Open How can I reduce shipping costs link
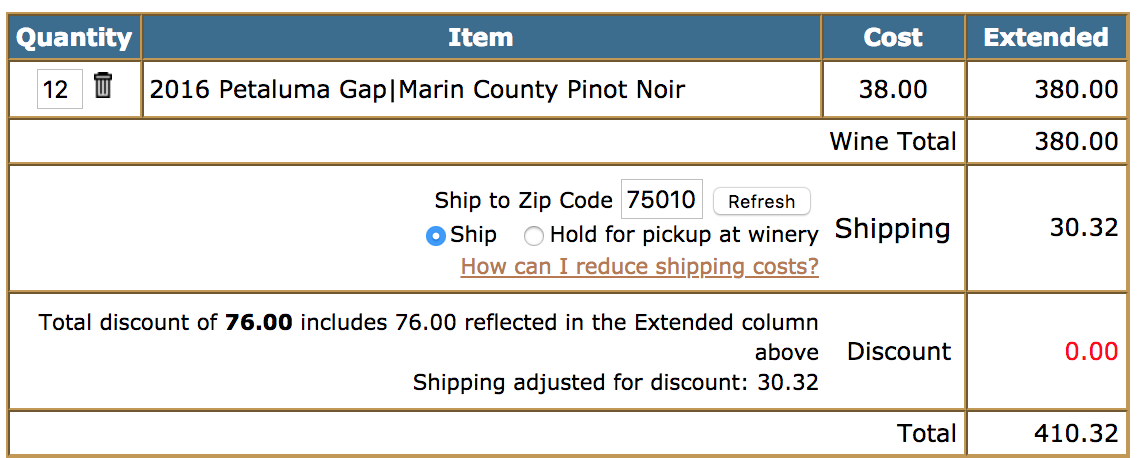Image resolution: width=1138 pixels, height=458 pixels. (x=639, y=267)
